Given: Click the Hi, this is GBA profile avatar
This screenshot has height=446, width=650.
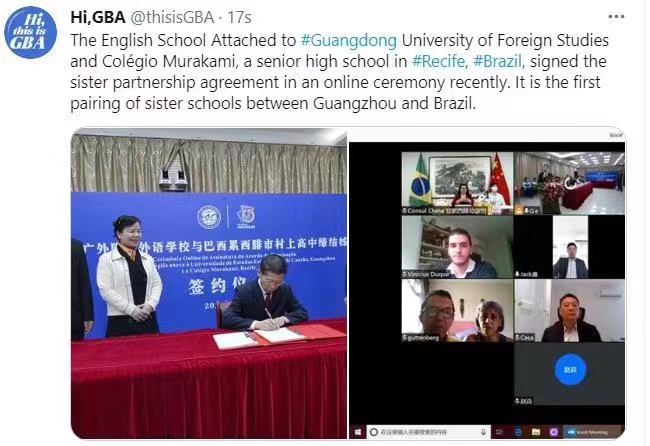Looking at the screenshot, I should 30,32.
